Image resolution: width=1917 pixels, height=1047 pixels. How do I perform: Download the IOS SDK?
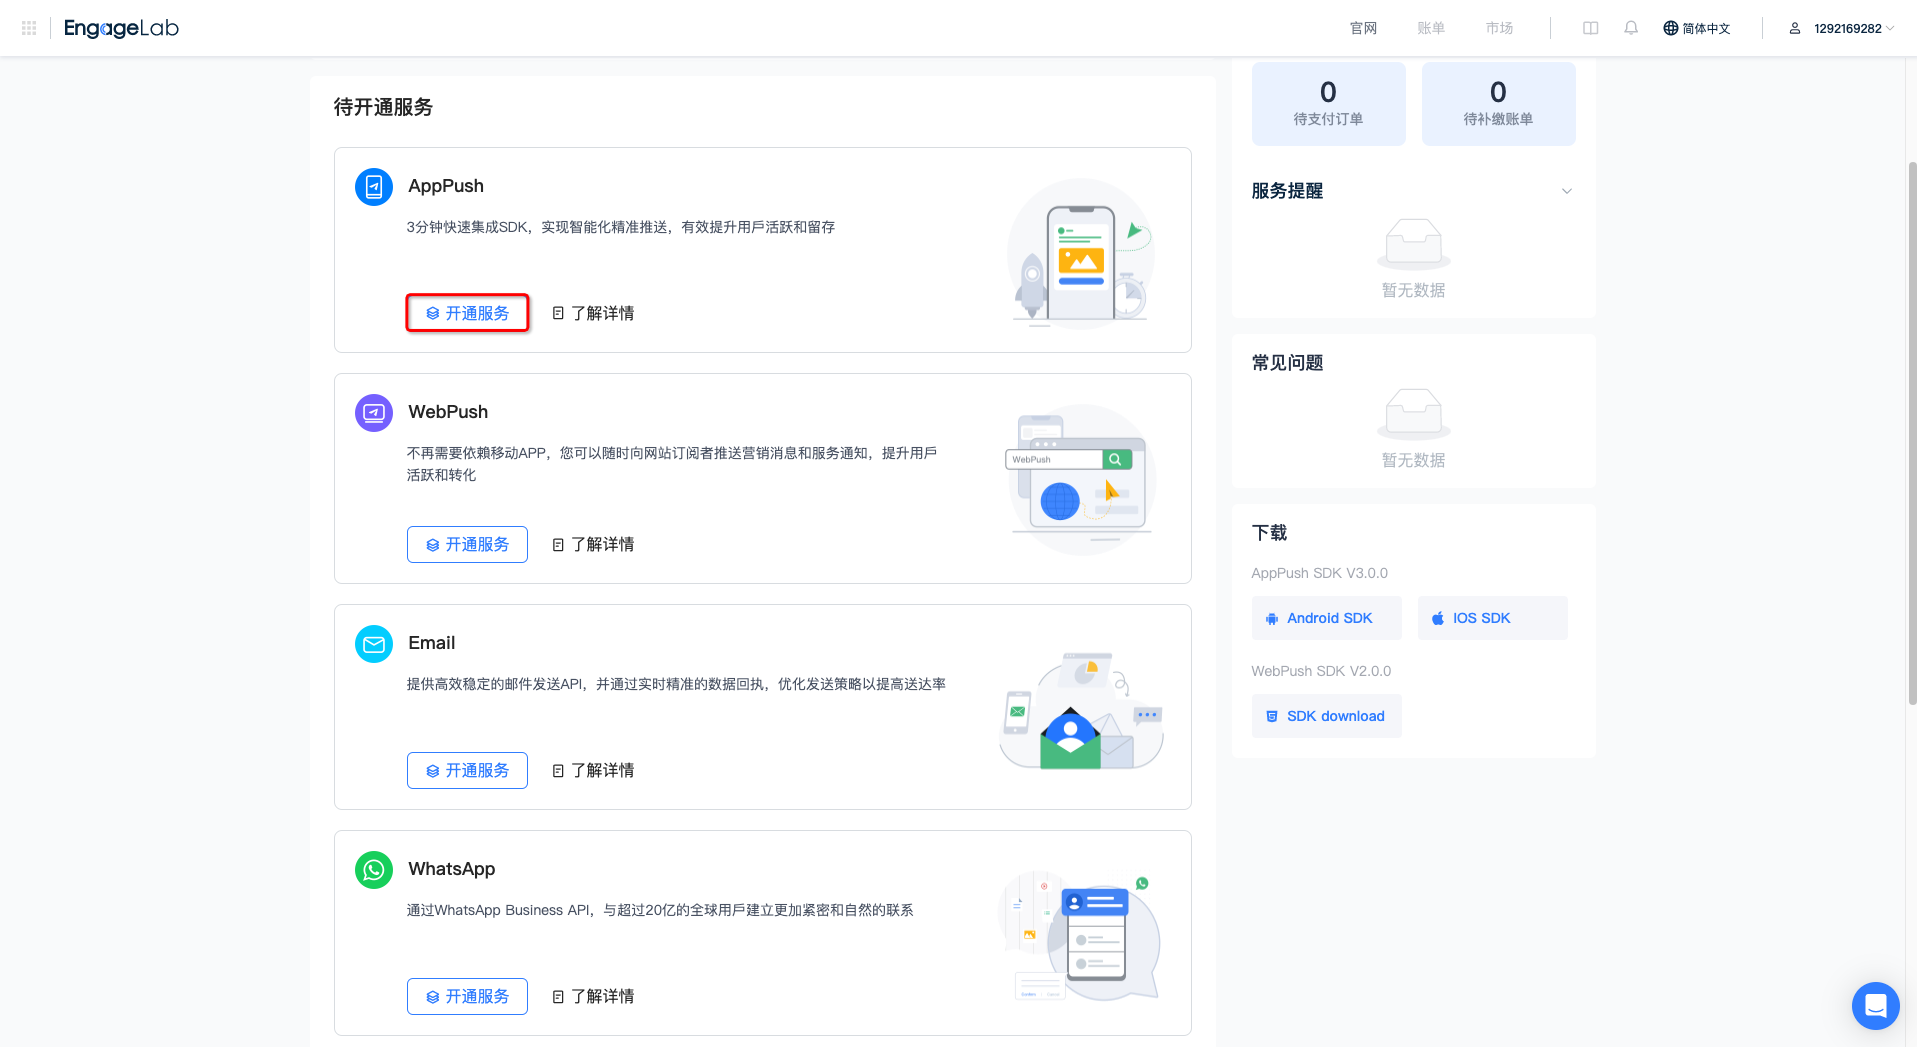[1492, 618]
